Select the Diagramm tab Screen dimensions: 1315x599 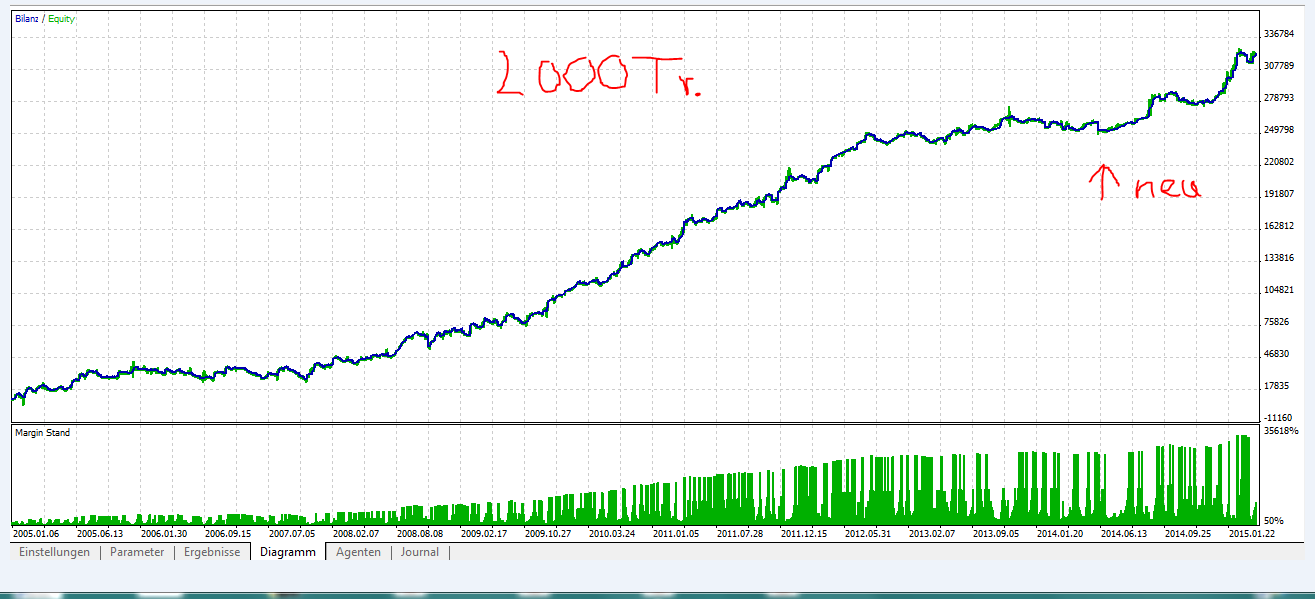coord(287,551)
